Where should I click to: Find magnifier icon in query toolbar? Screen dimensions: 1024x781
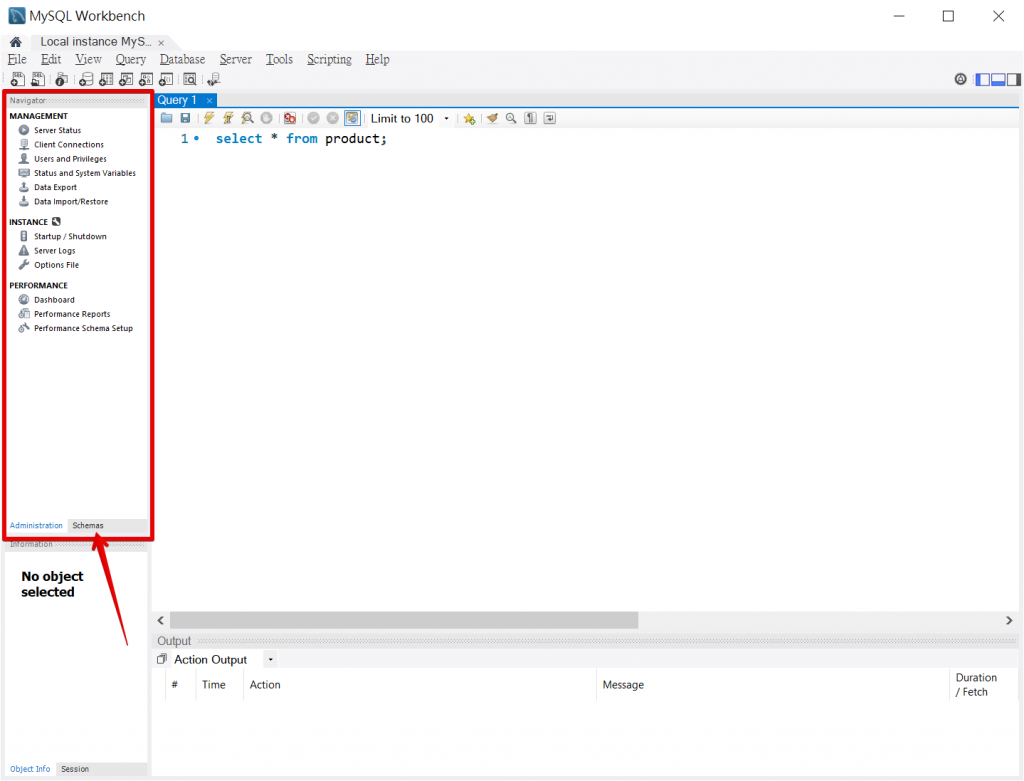[x=511, y=118]
